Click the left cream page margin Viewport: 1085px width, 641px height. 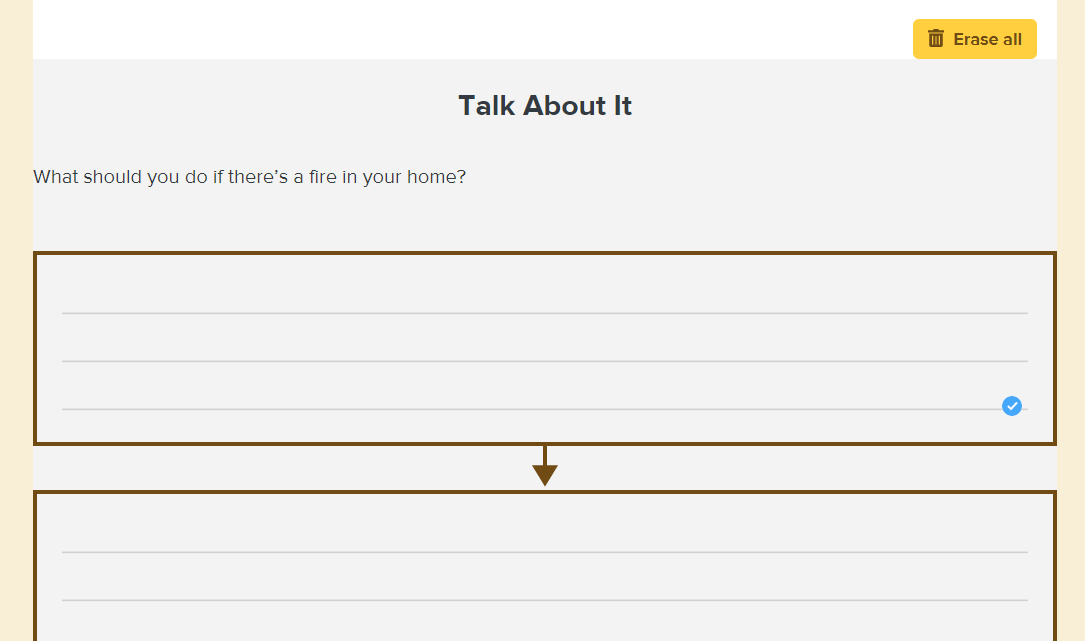pyautogui.click(x=16, y=320)
